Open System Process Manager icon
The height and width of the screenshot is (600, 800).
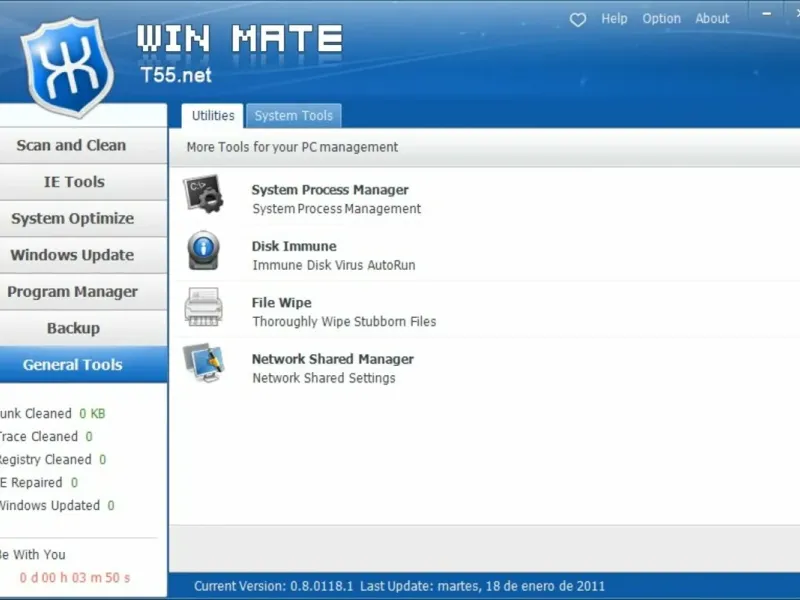(204, 194)
